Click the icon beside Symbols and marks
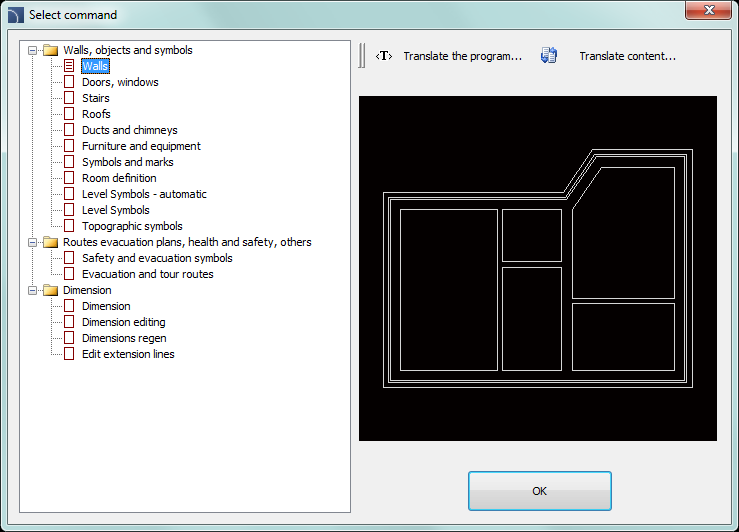The height and width of the screenshot is (532, 739). [69, 162]
